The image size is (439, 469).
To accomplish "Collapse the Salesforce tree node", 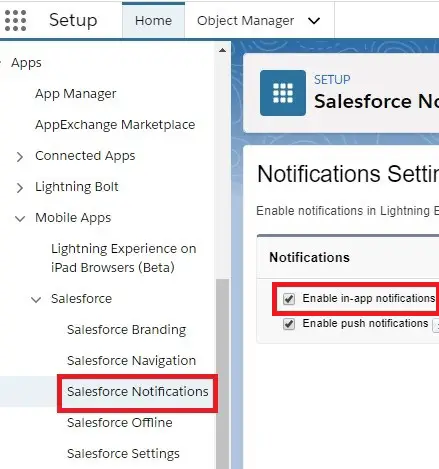I will click(36, 299).
